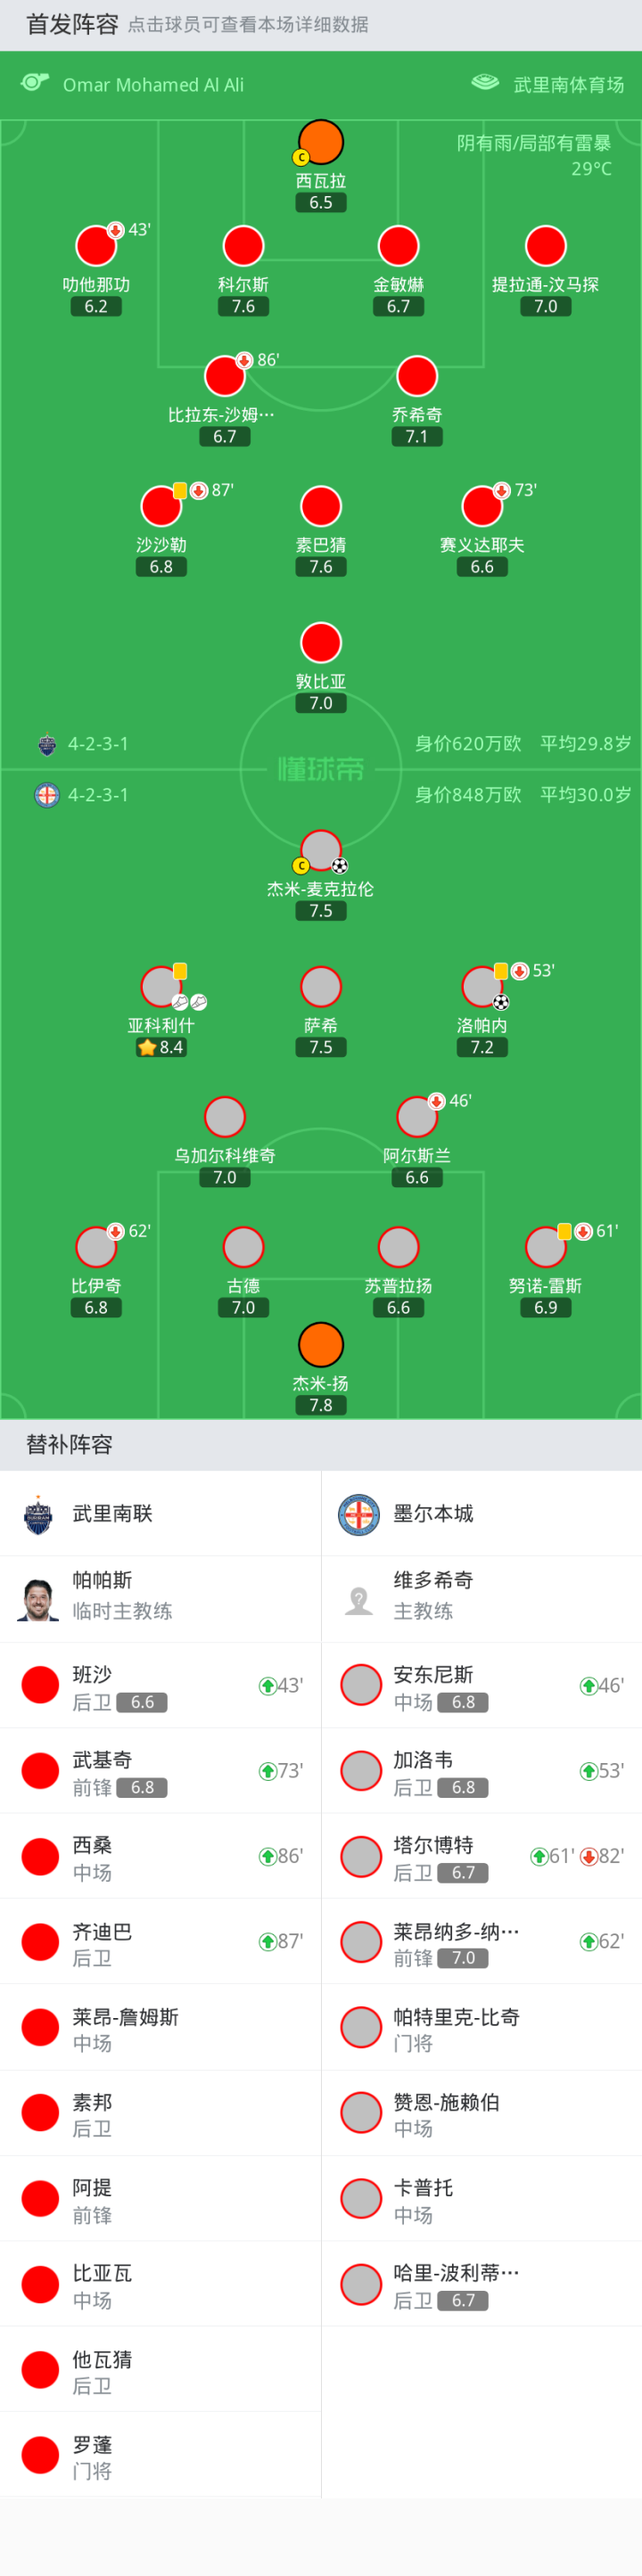Viewport: 642px width, 2576px height.
Task: Click the 墨尔本城 team crest in the substitutes list
Action: click(359, 1514)
